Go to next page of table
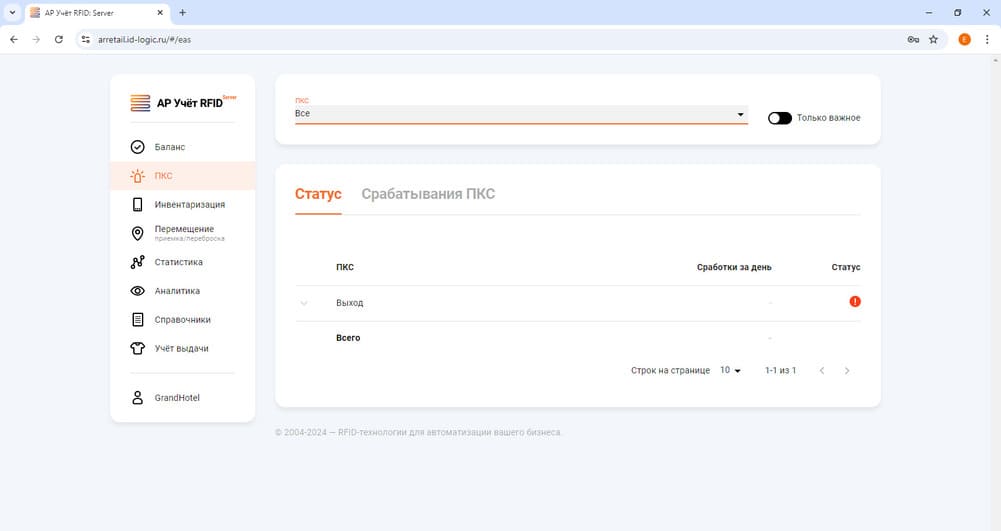This screenshot has height=531, width=1001. pyautogui.click(x=847, y=371)
